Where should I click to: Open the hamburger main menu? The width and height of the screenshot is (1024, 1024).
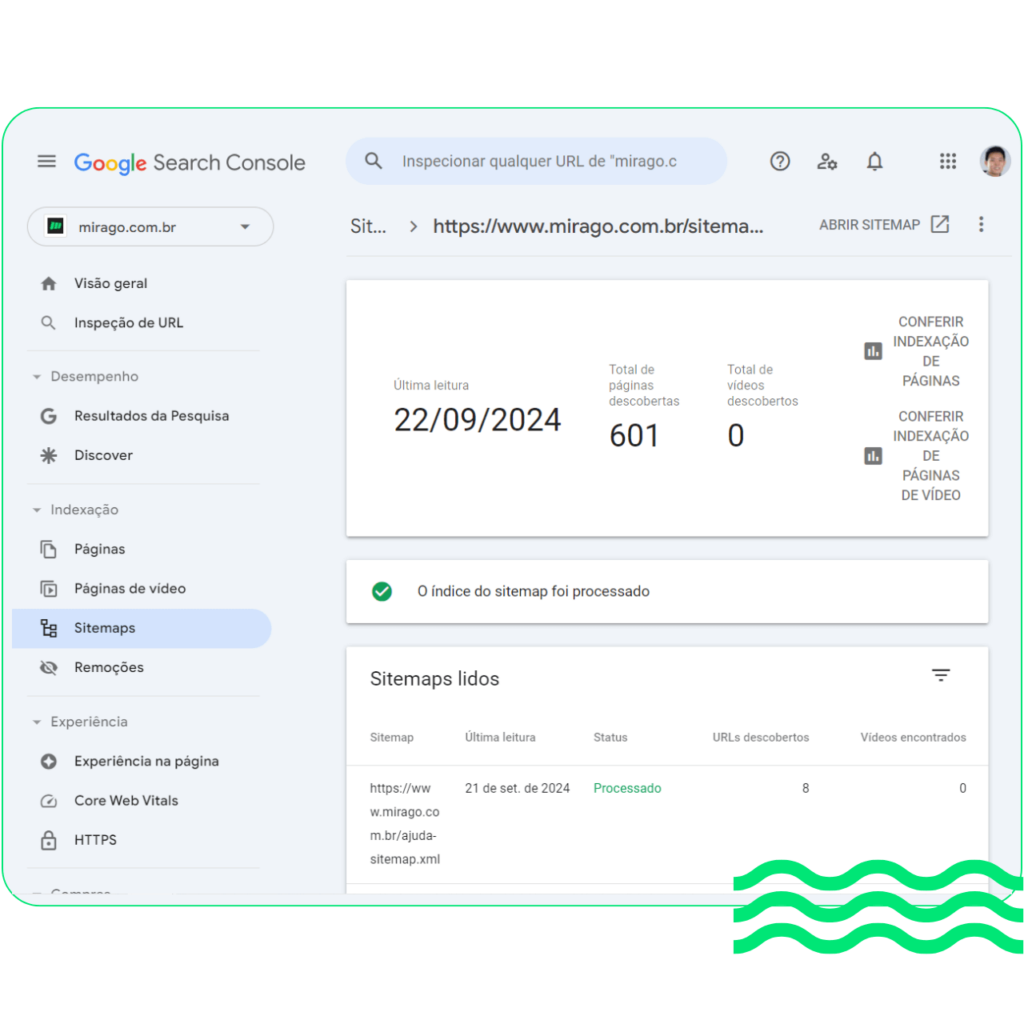tap(46, 161)
